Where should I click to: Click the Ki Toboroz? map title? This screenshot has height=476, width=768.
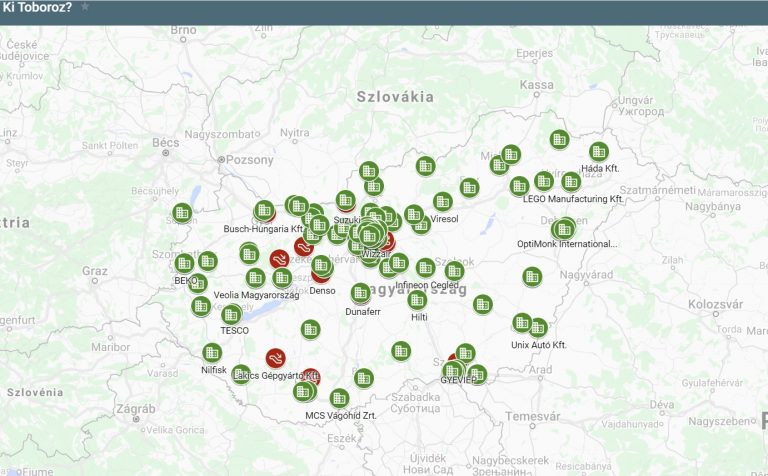[37, 7]
